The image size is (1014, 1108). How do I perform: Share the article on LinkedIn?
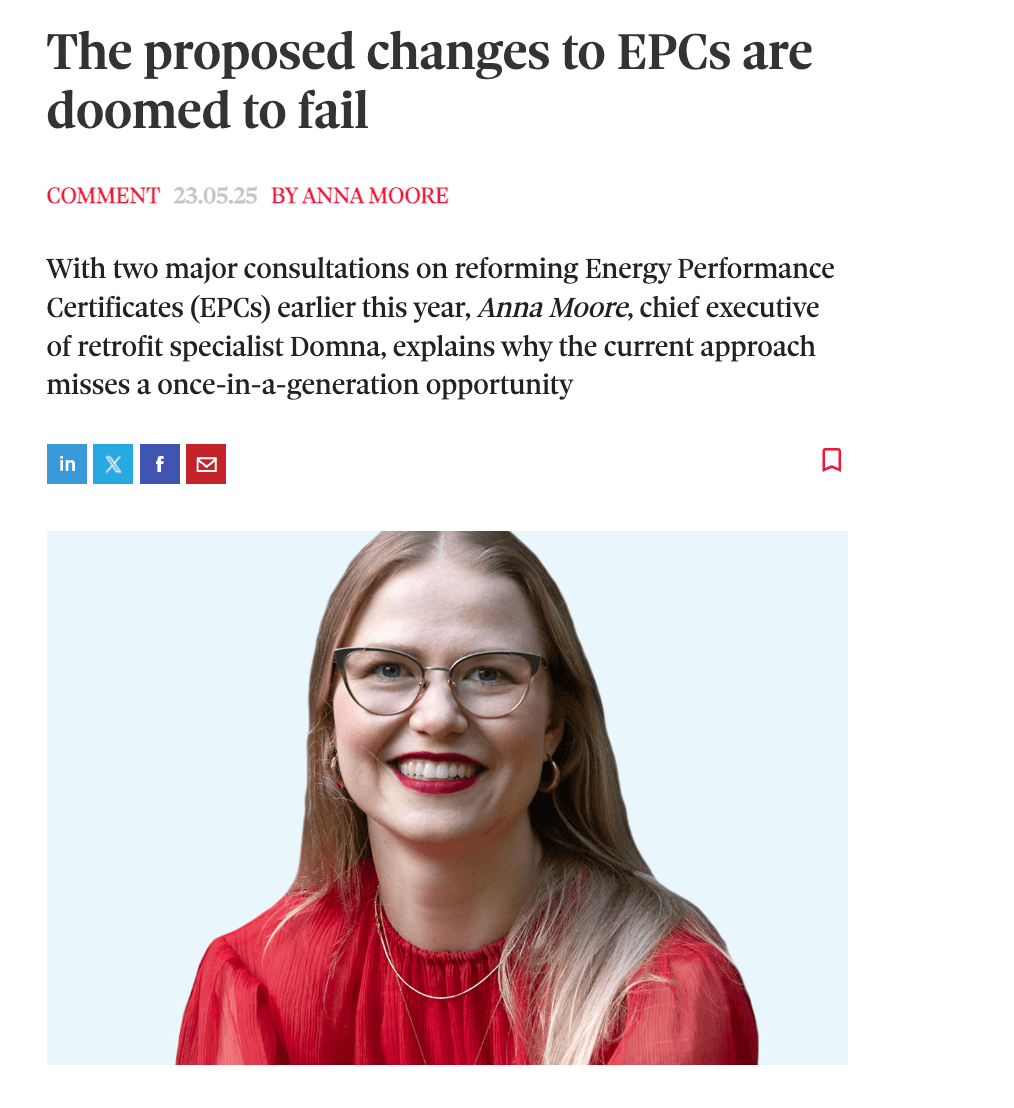[x=67, y=464]
